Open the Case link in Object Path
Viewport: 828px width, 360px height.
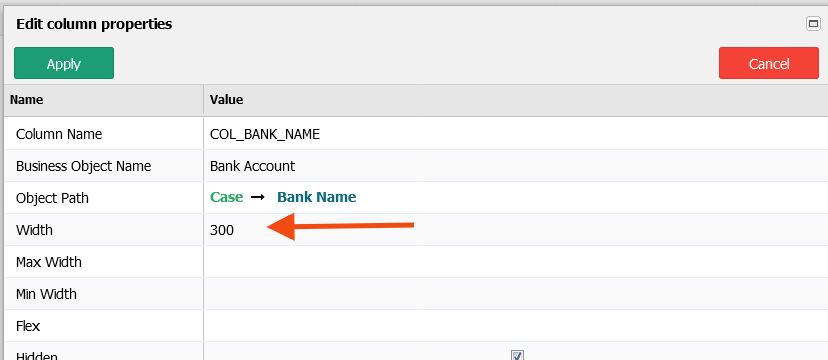tap(227, 197)
